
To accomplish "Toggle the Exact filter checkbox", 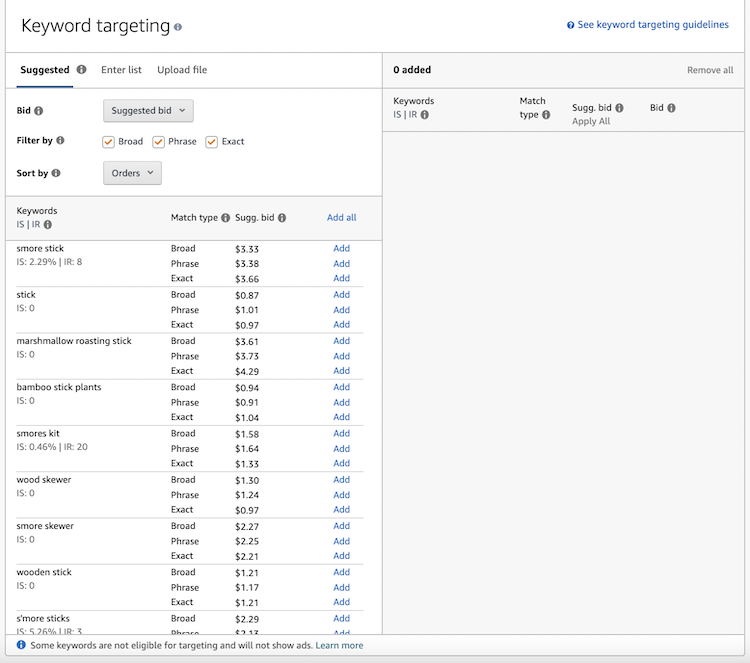I will [212, 142].
